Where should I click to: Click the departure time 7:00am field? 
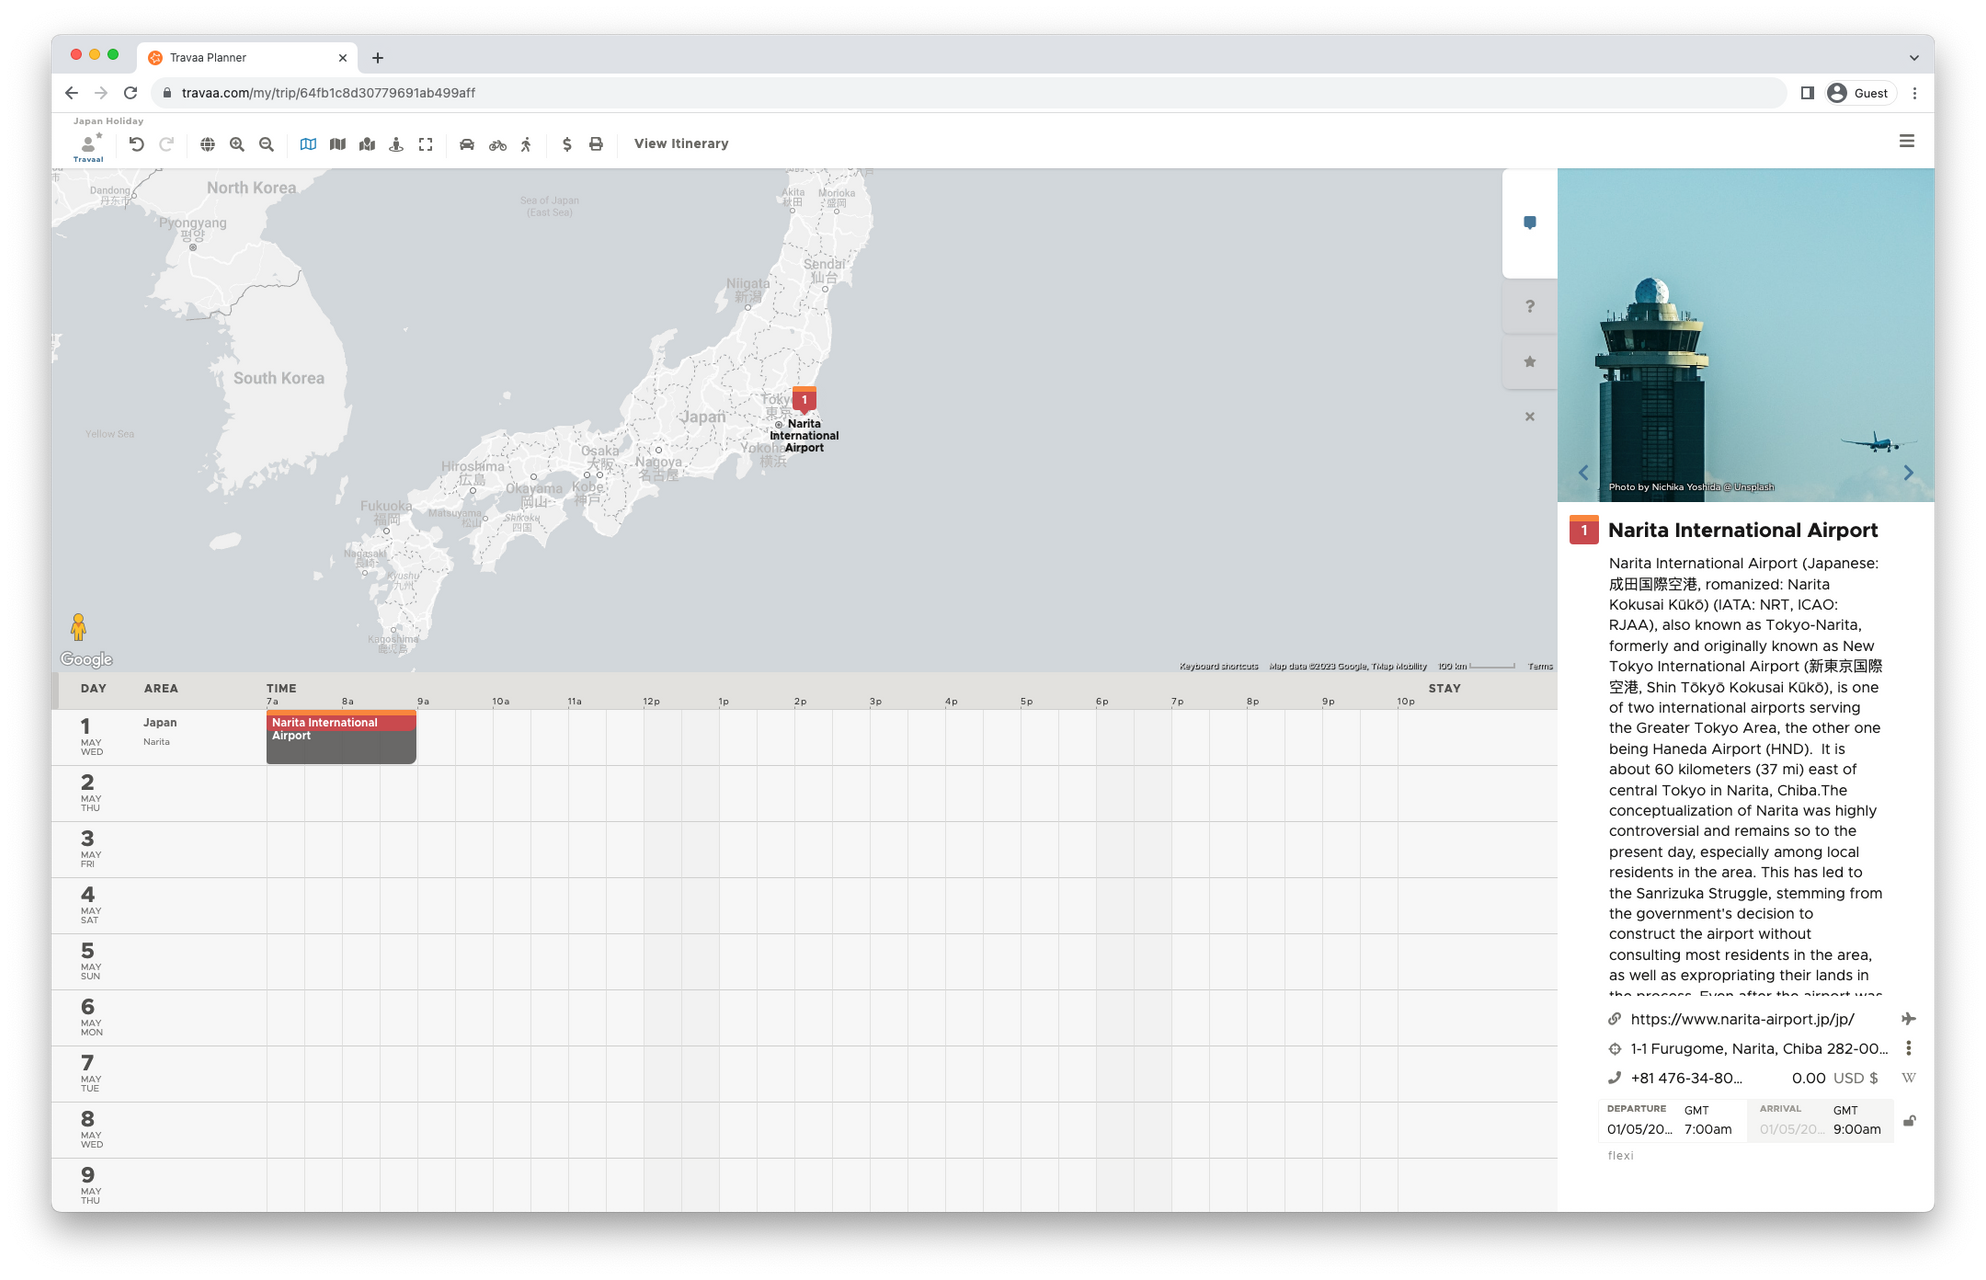pos(1707,1129)
